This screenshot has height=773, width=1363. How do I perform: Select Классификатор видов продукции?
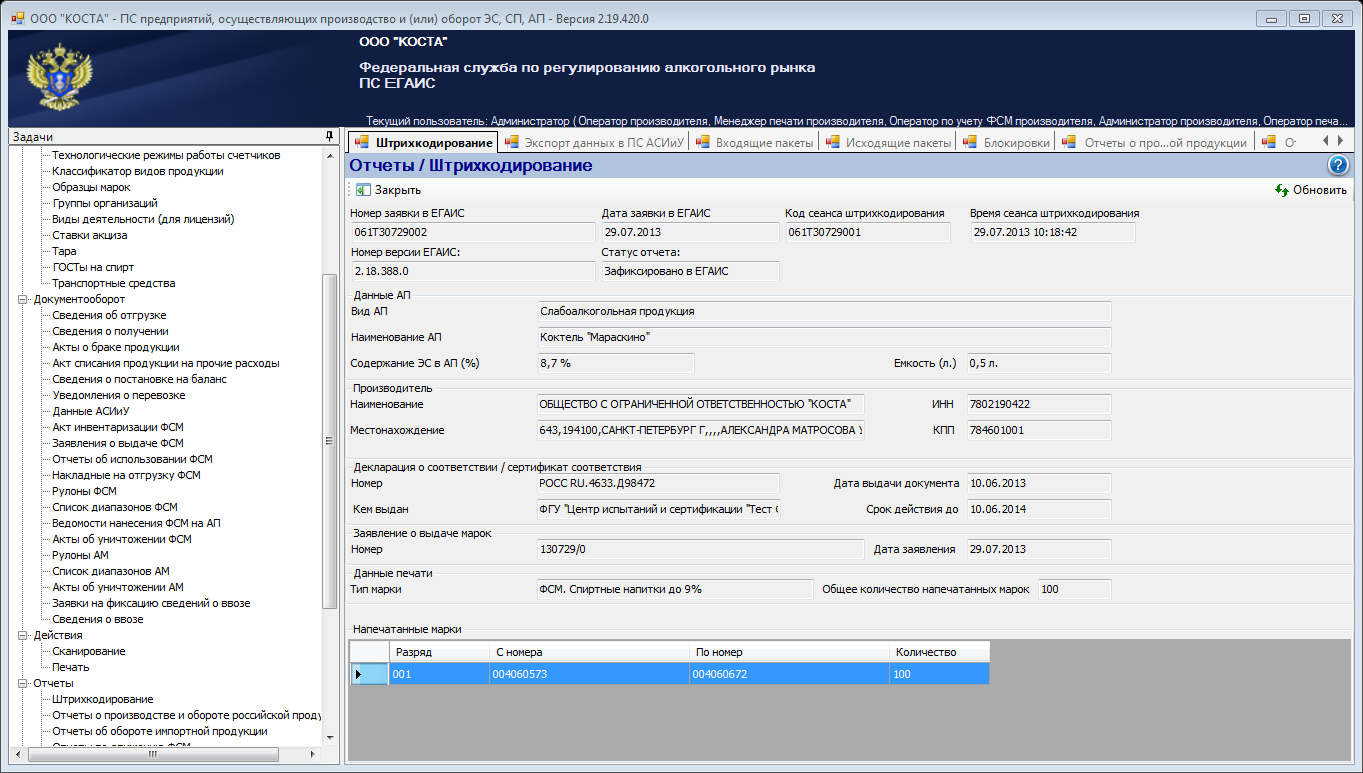click(138, 171)
